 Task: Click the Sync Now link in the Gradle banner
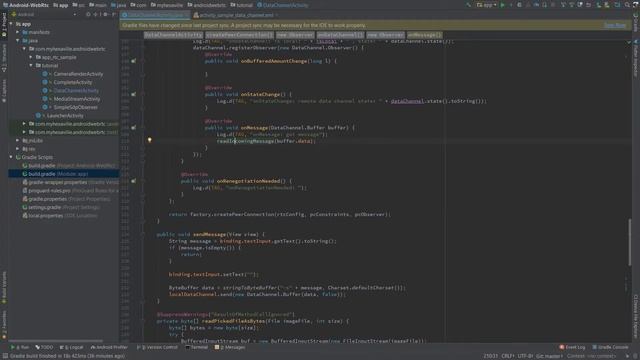[x=615, y=25]
